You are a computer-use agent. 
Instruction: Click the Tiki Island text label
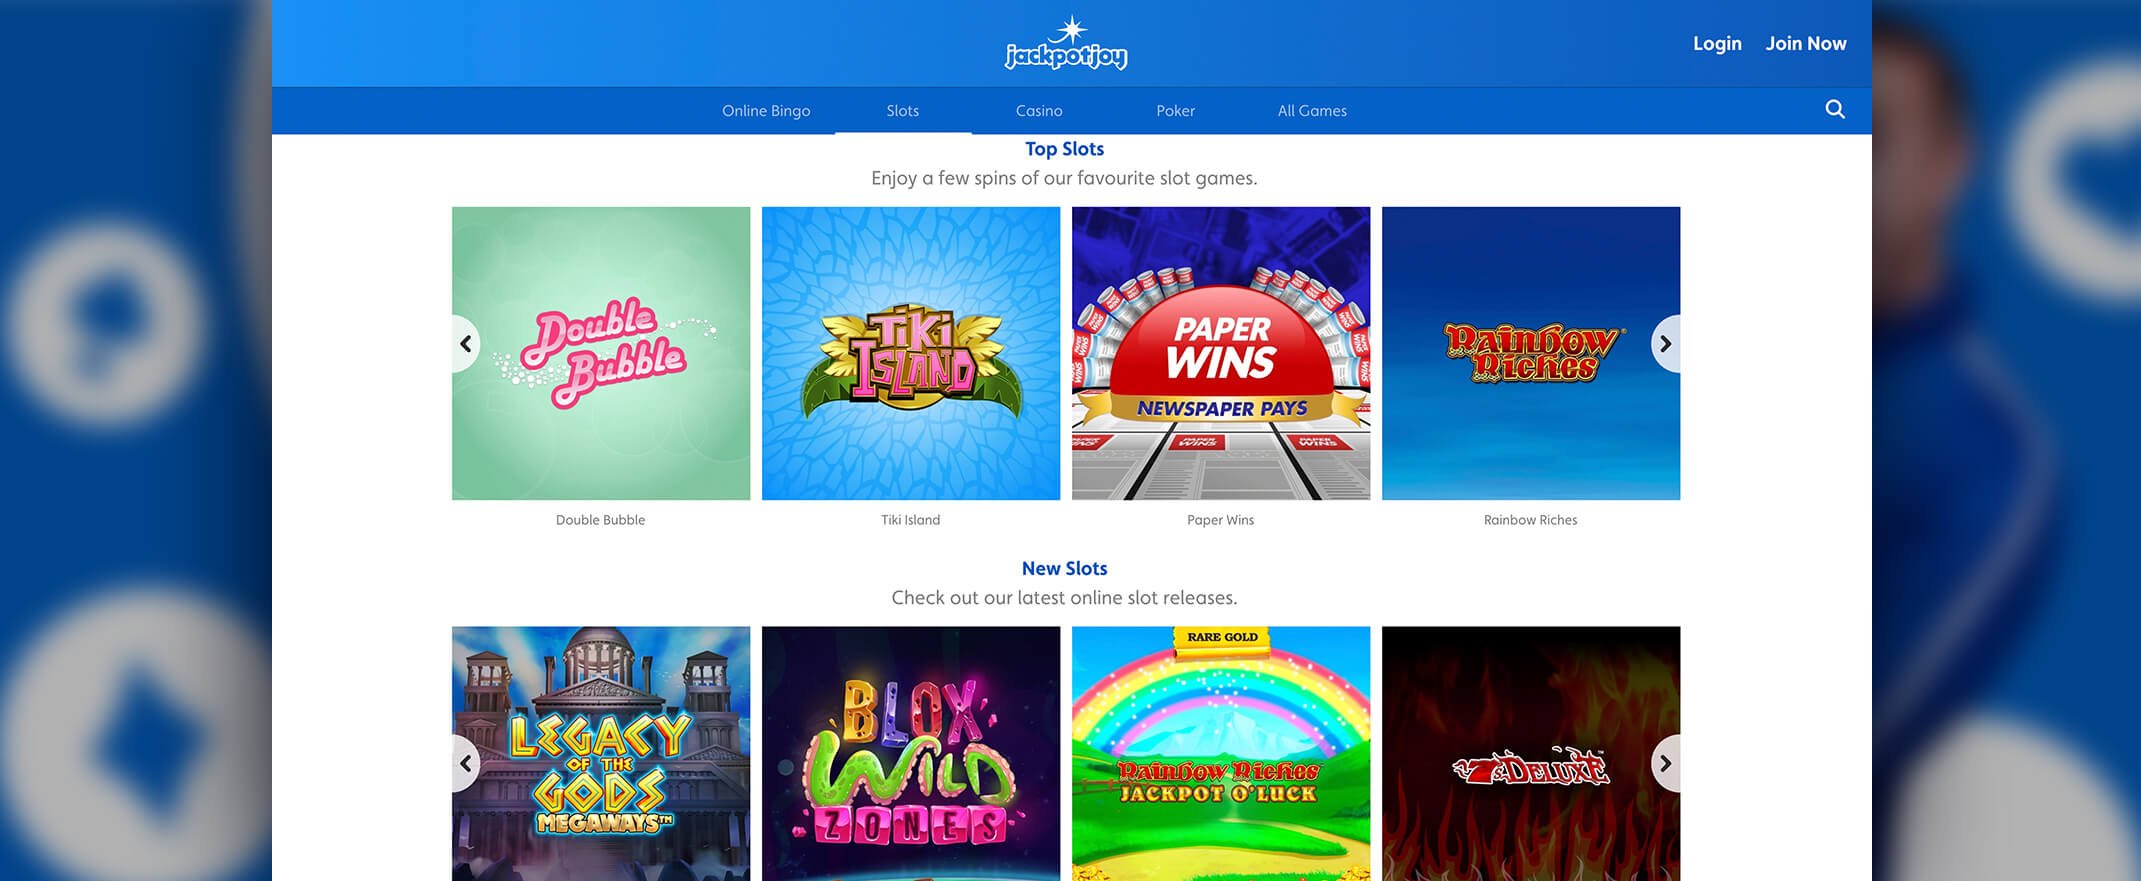pyautogui.click(x=911, y=520)
